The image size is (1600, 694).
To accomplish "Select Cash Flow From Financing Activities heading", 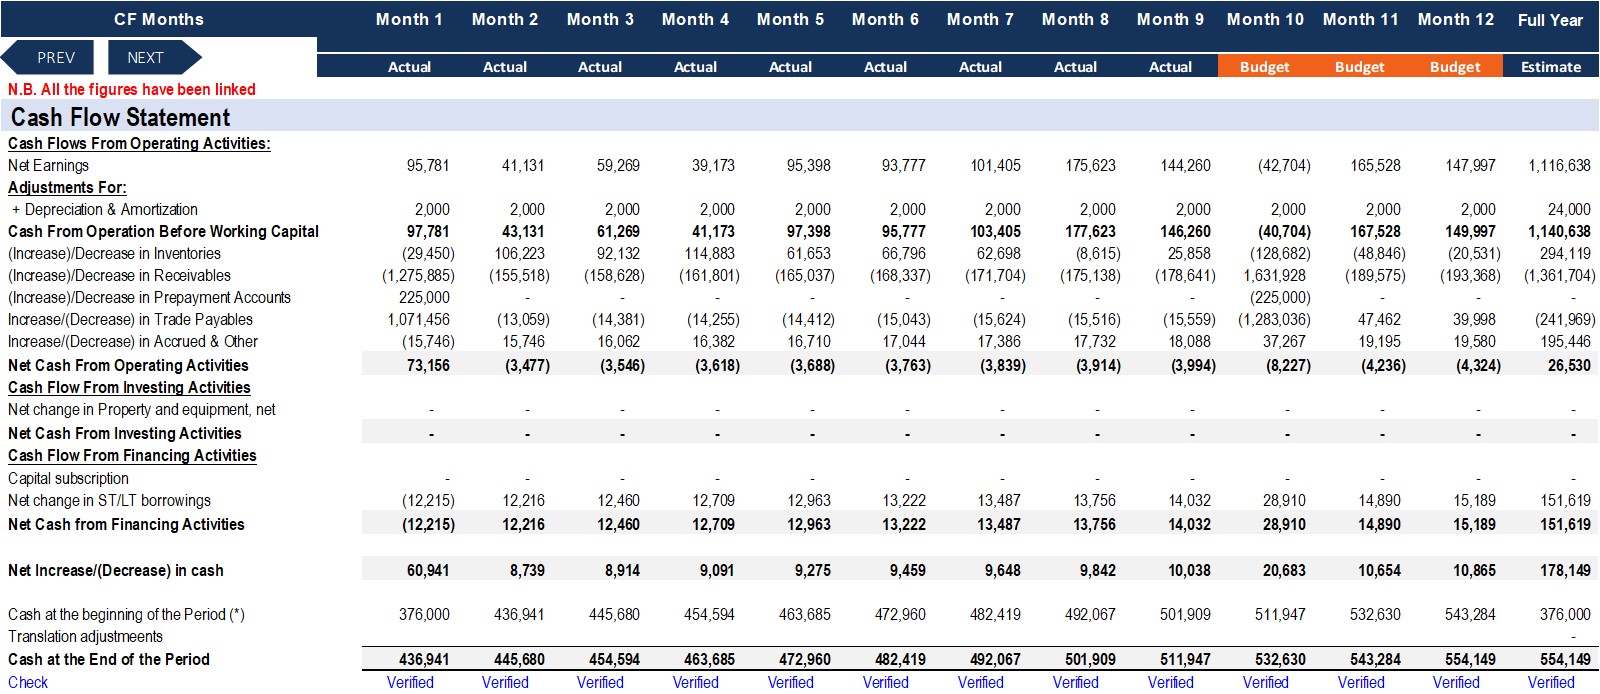I will click(132, 455).
